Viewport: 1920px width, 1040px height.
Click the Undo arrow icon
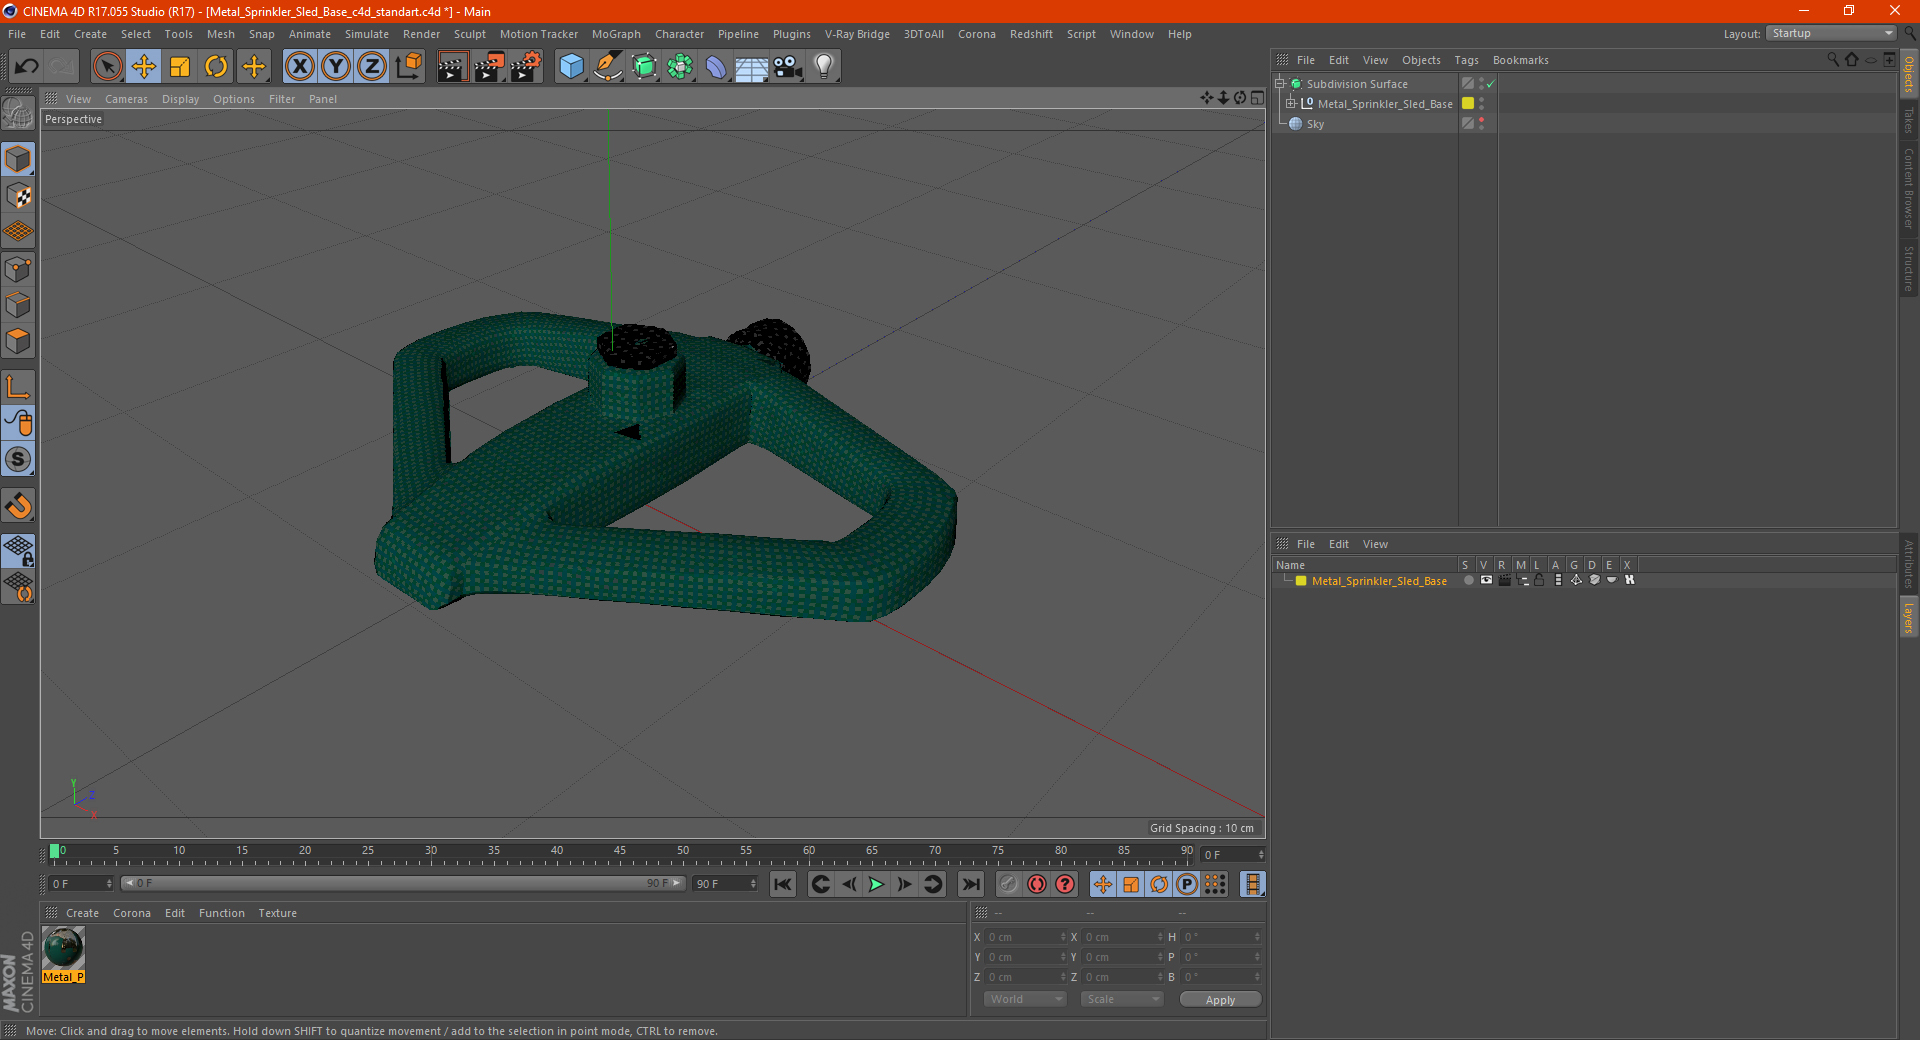(x=27, y=67)
